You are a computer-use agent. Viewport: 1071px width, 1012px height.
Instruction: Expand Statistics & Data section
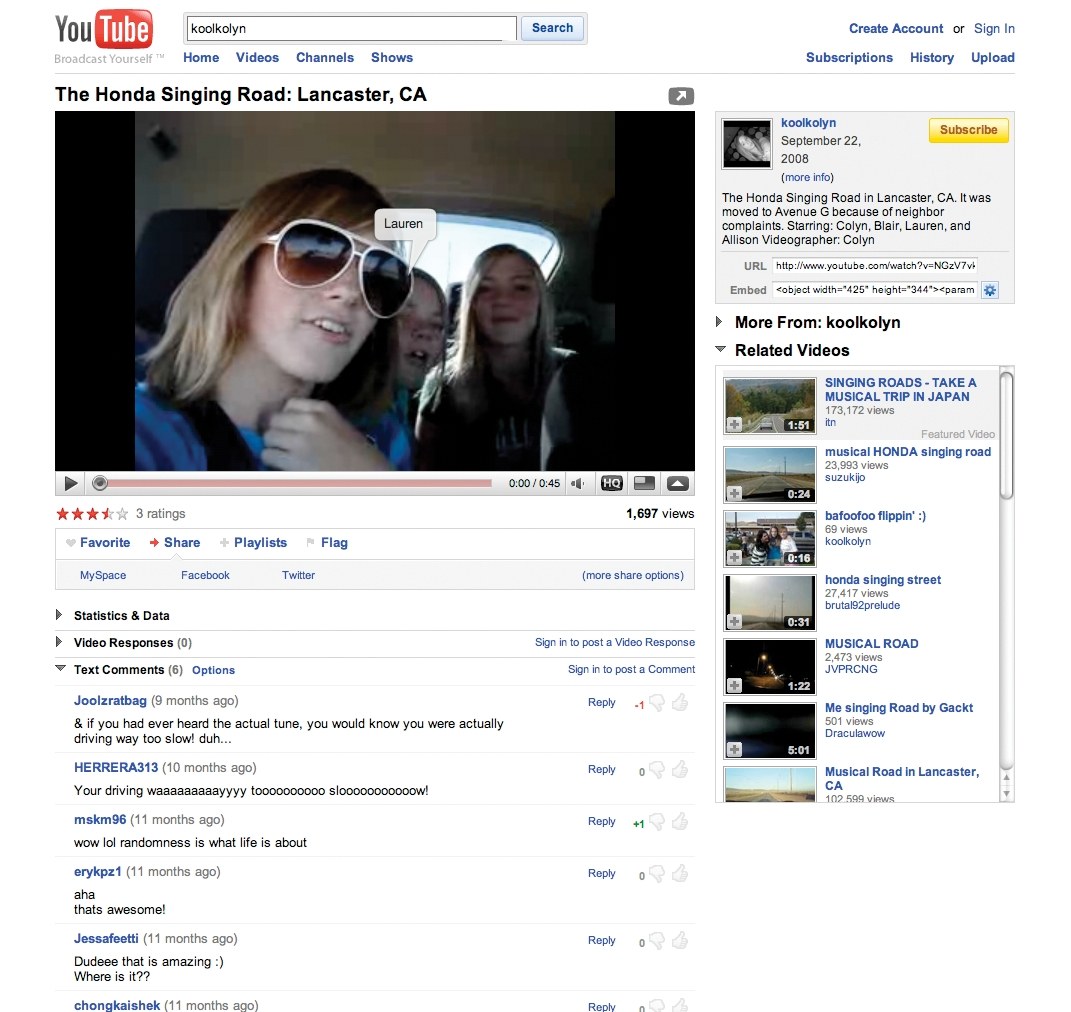(x=59, y=615)
